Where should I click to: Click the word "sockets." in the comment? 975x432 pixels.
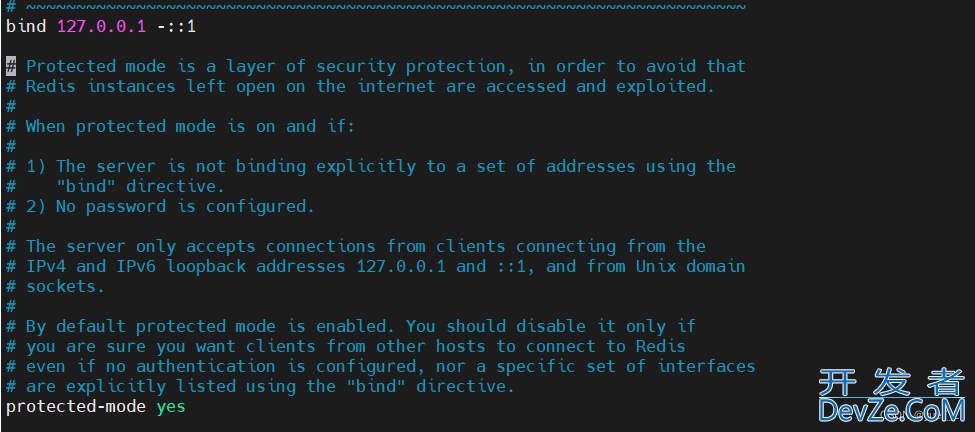point(65,287)
